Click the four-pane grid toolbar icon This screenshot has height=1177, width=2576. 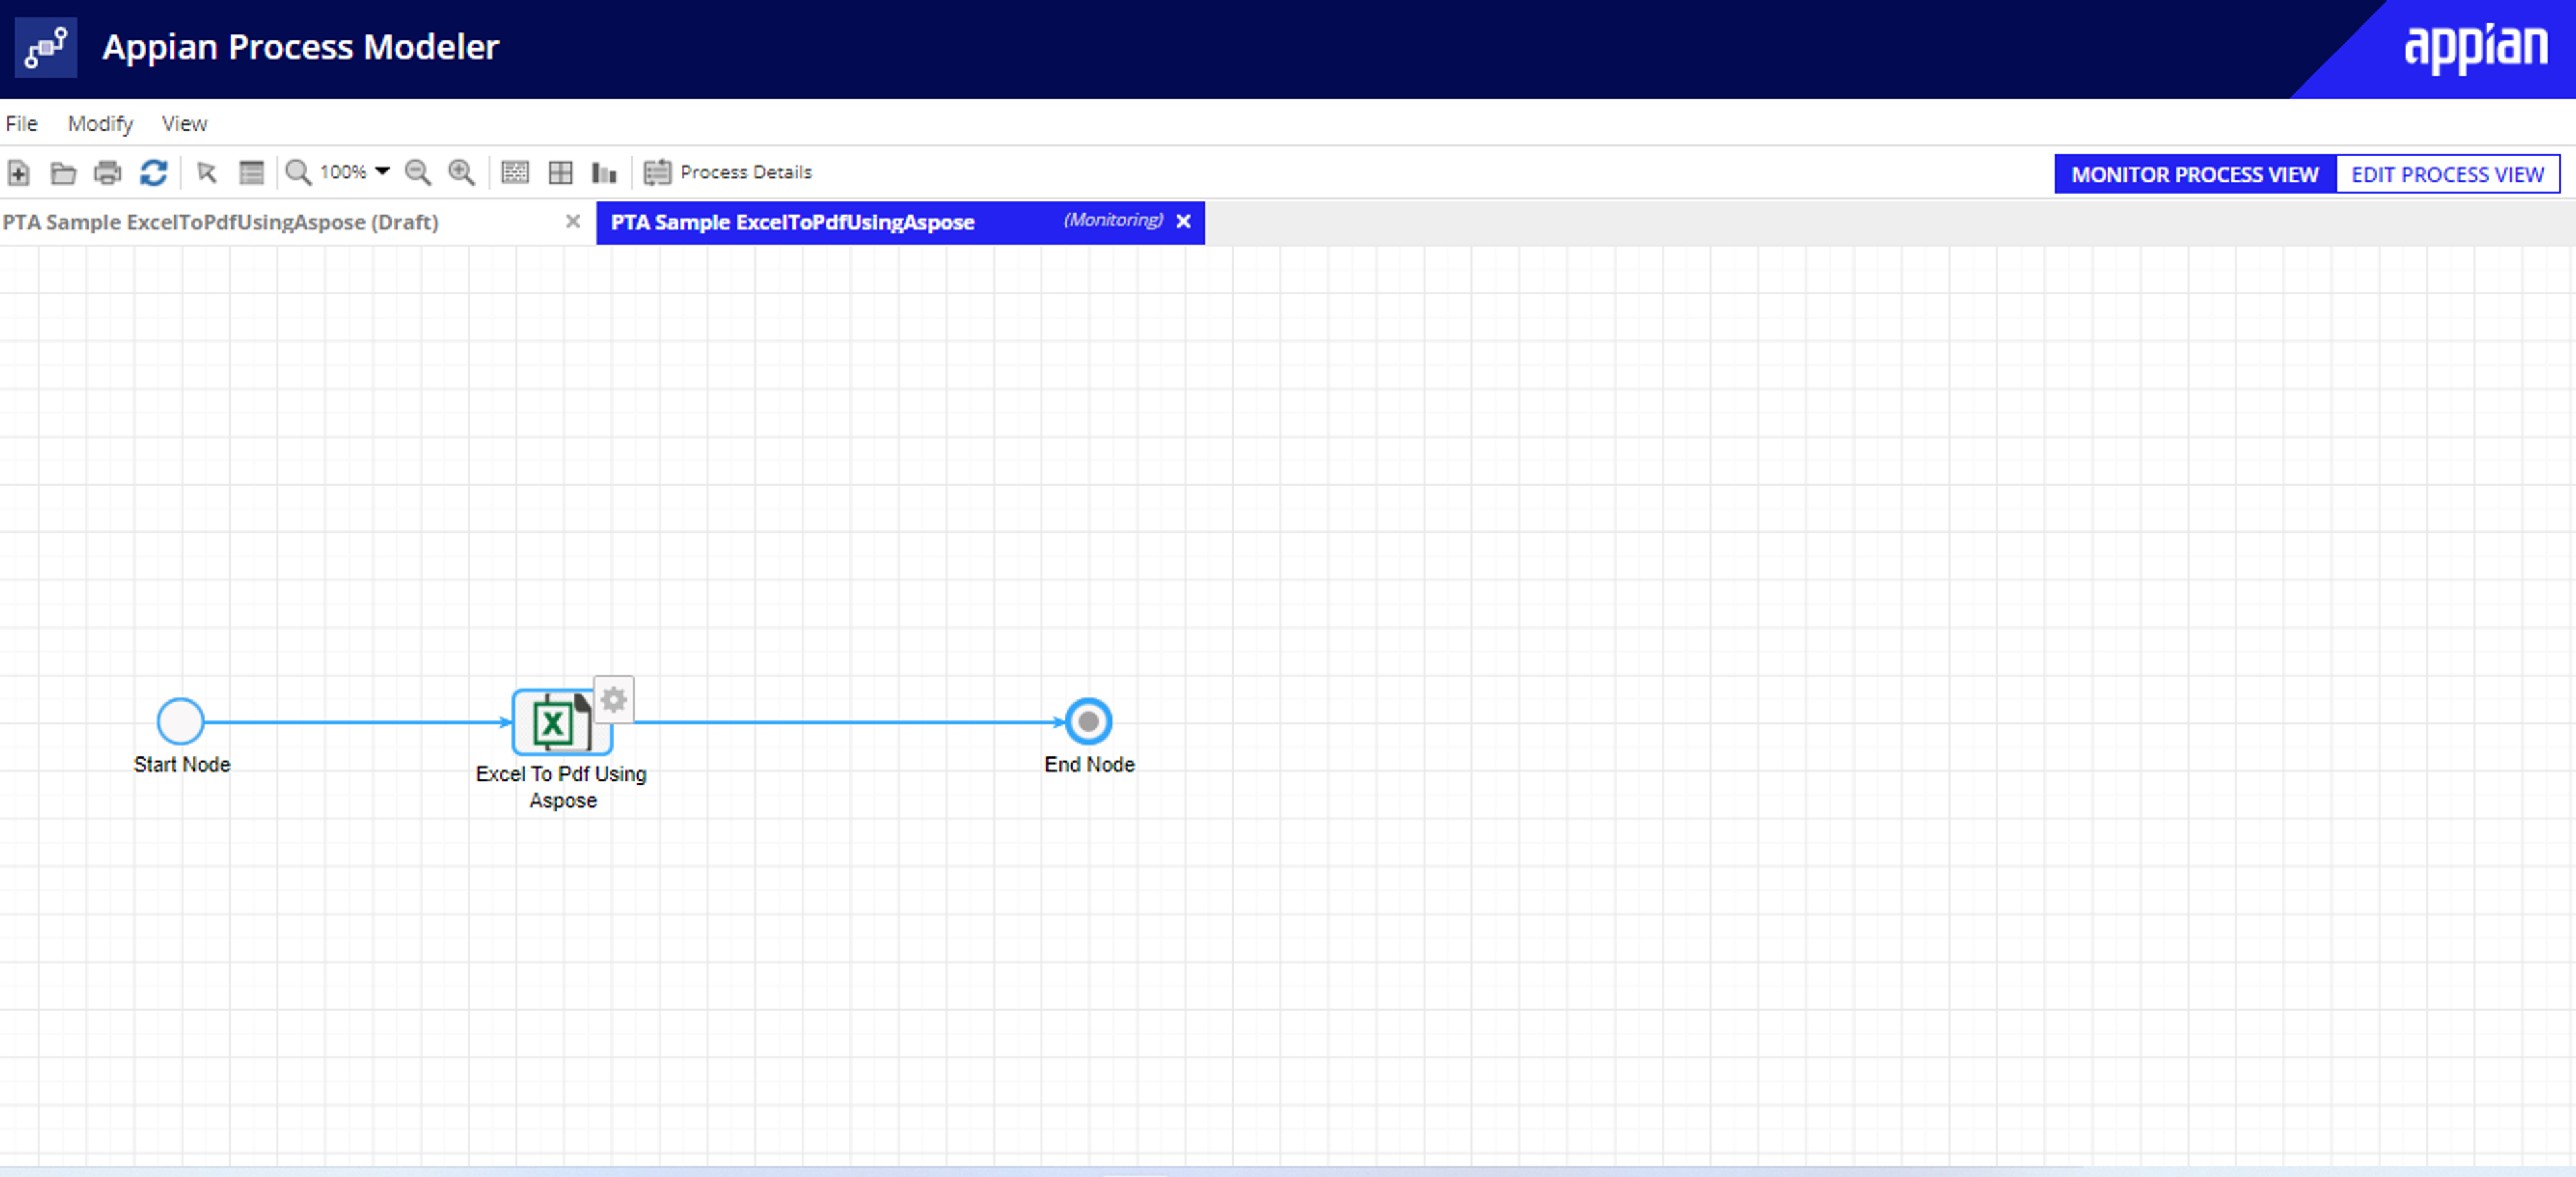click(561, 173)
